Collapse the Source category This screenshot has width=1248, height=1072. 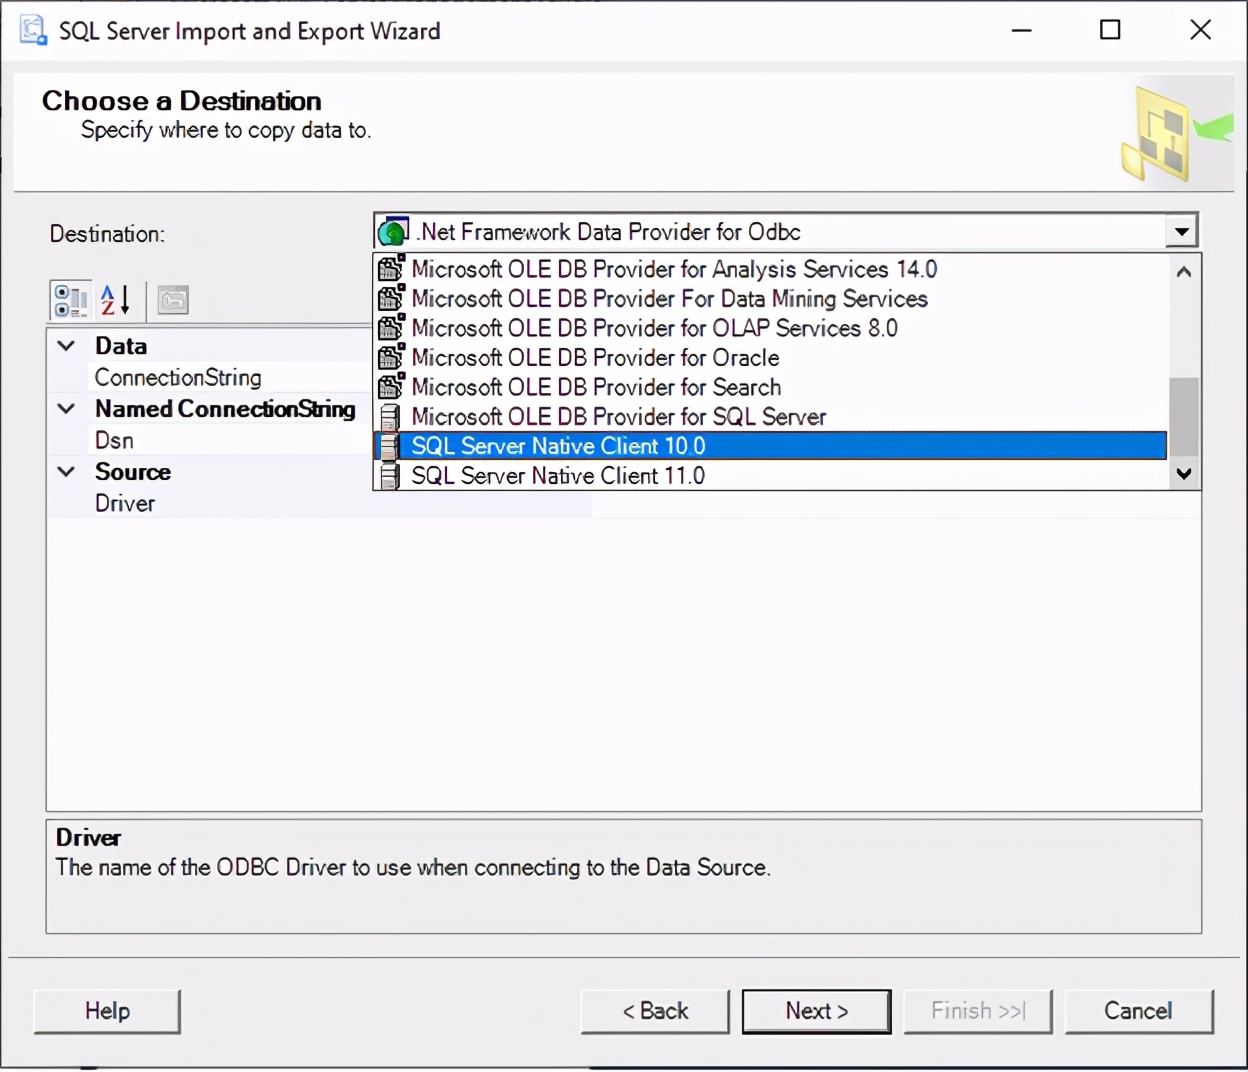pos(67,472)
